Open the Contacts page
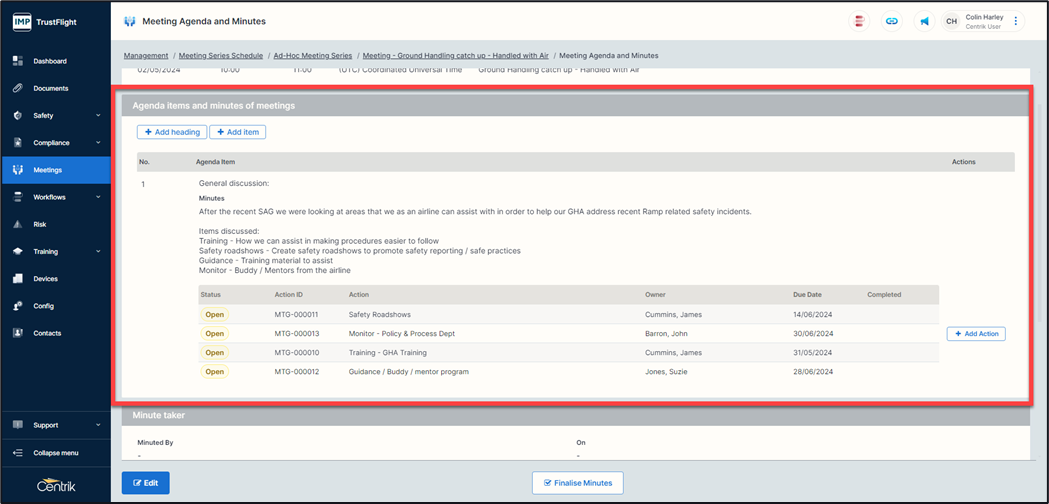Viewport: 1049px width, 504px height. tap(47, 333)
